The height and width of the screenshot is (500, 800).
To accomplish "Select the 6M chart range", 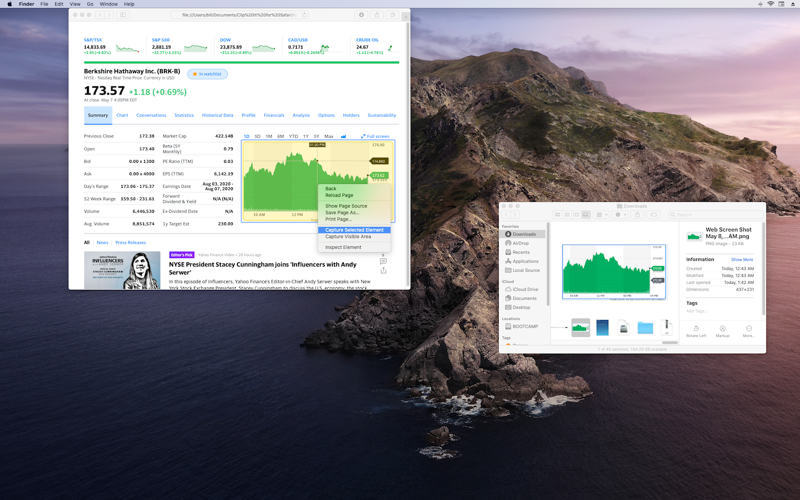I will [281, 136].
